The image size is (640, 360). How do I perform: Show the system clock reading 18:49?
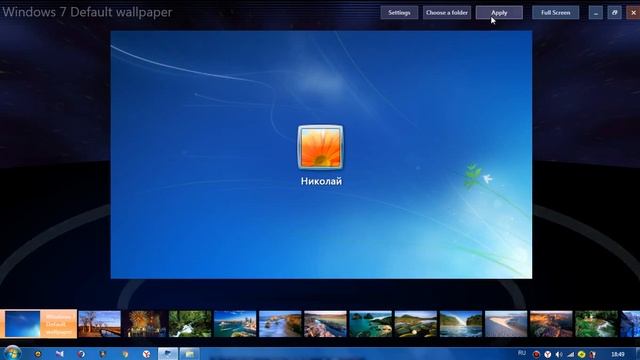pyautogui.click(x=618, y=354)
